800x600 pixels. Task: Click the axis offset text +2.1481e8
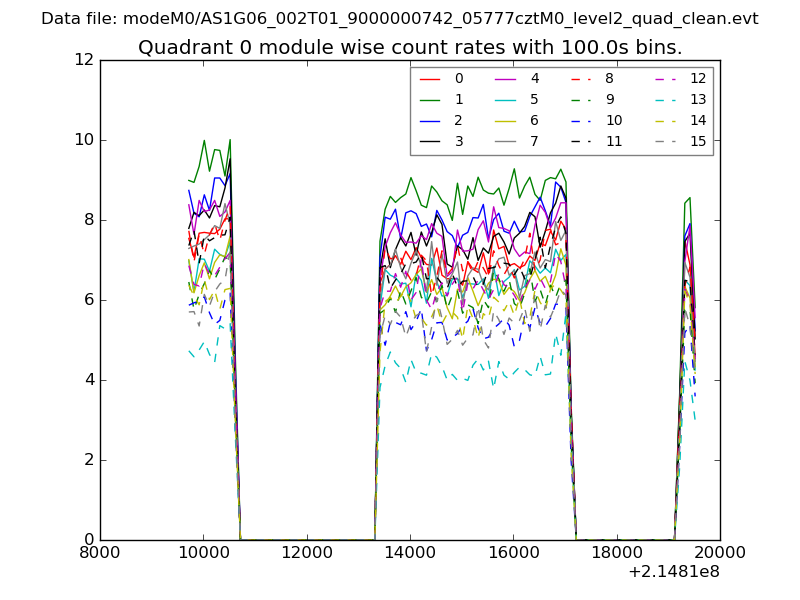tap(673, 573)
